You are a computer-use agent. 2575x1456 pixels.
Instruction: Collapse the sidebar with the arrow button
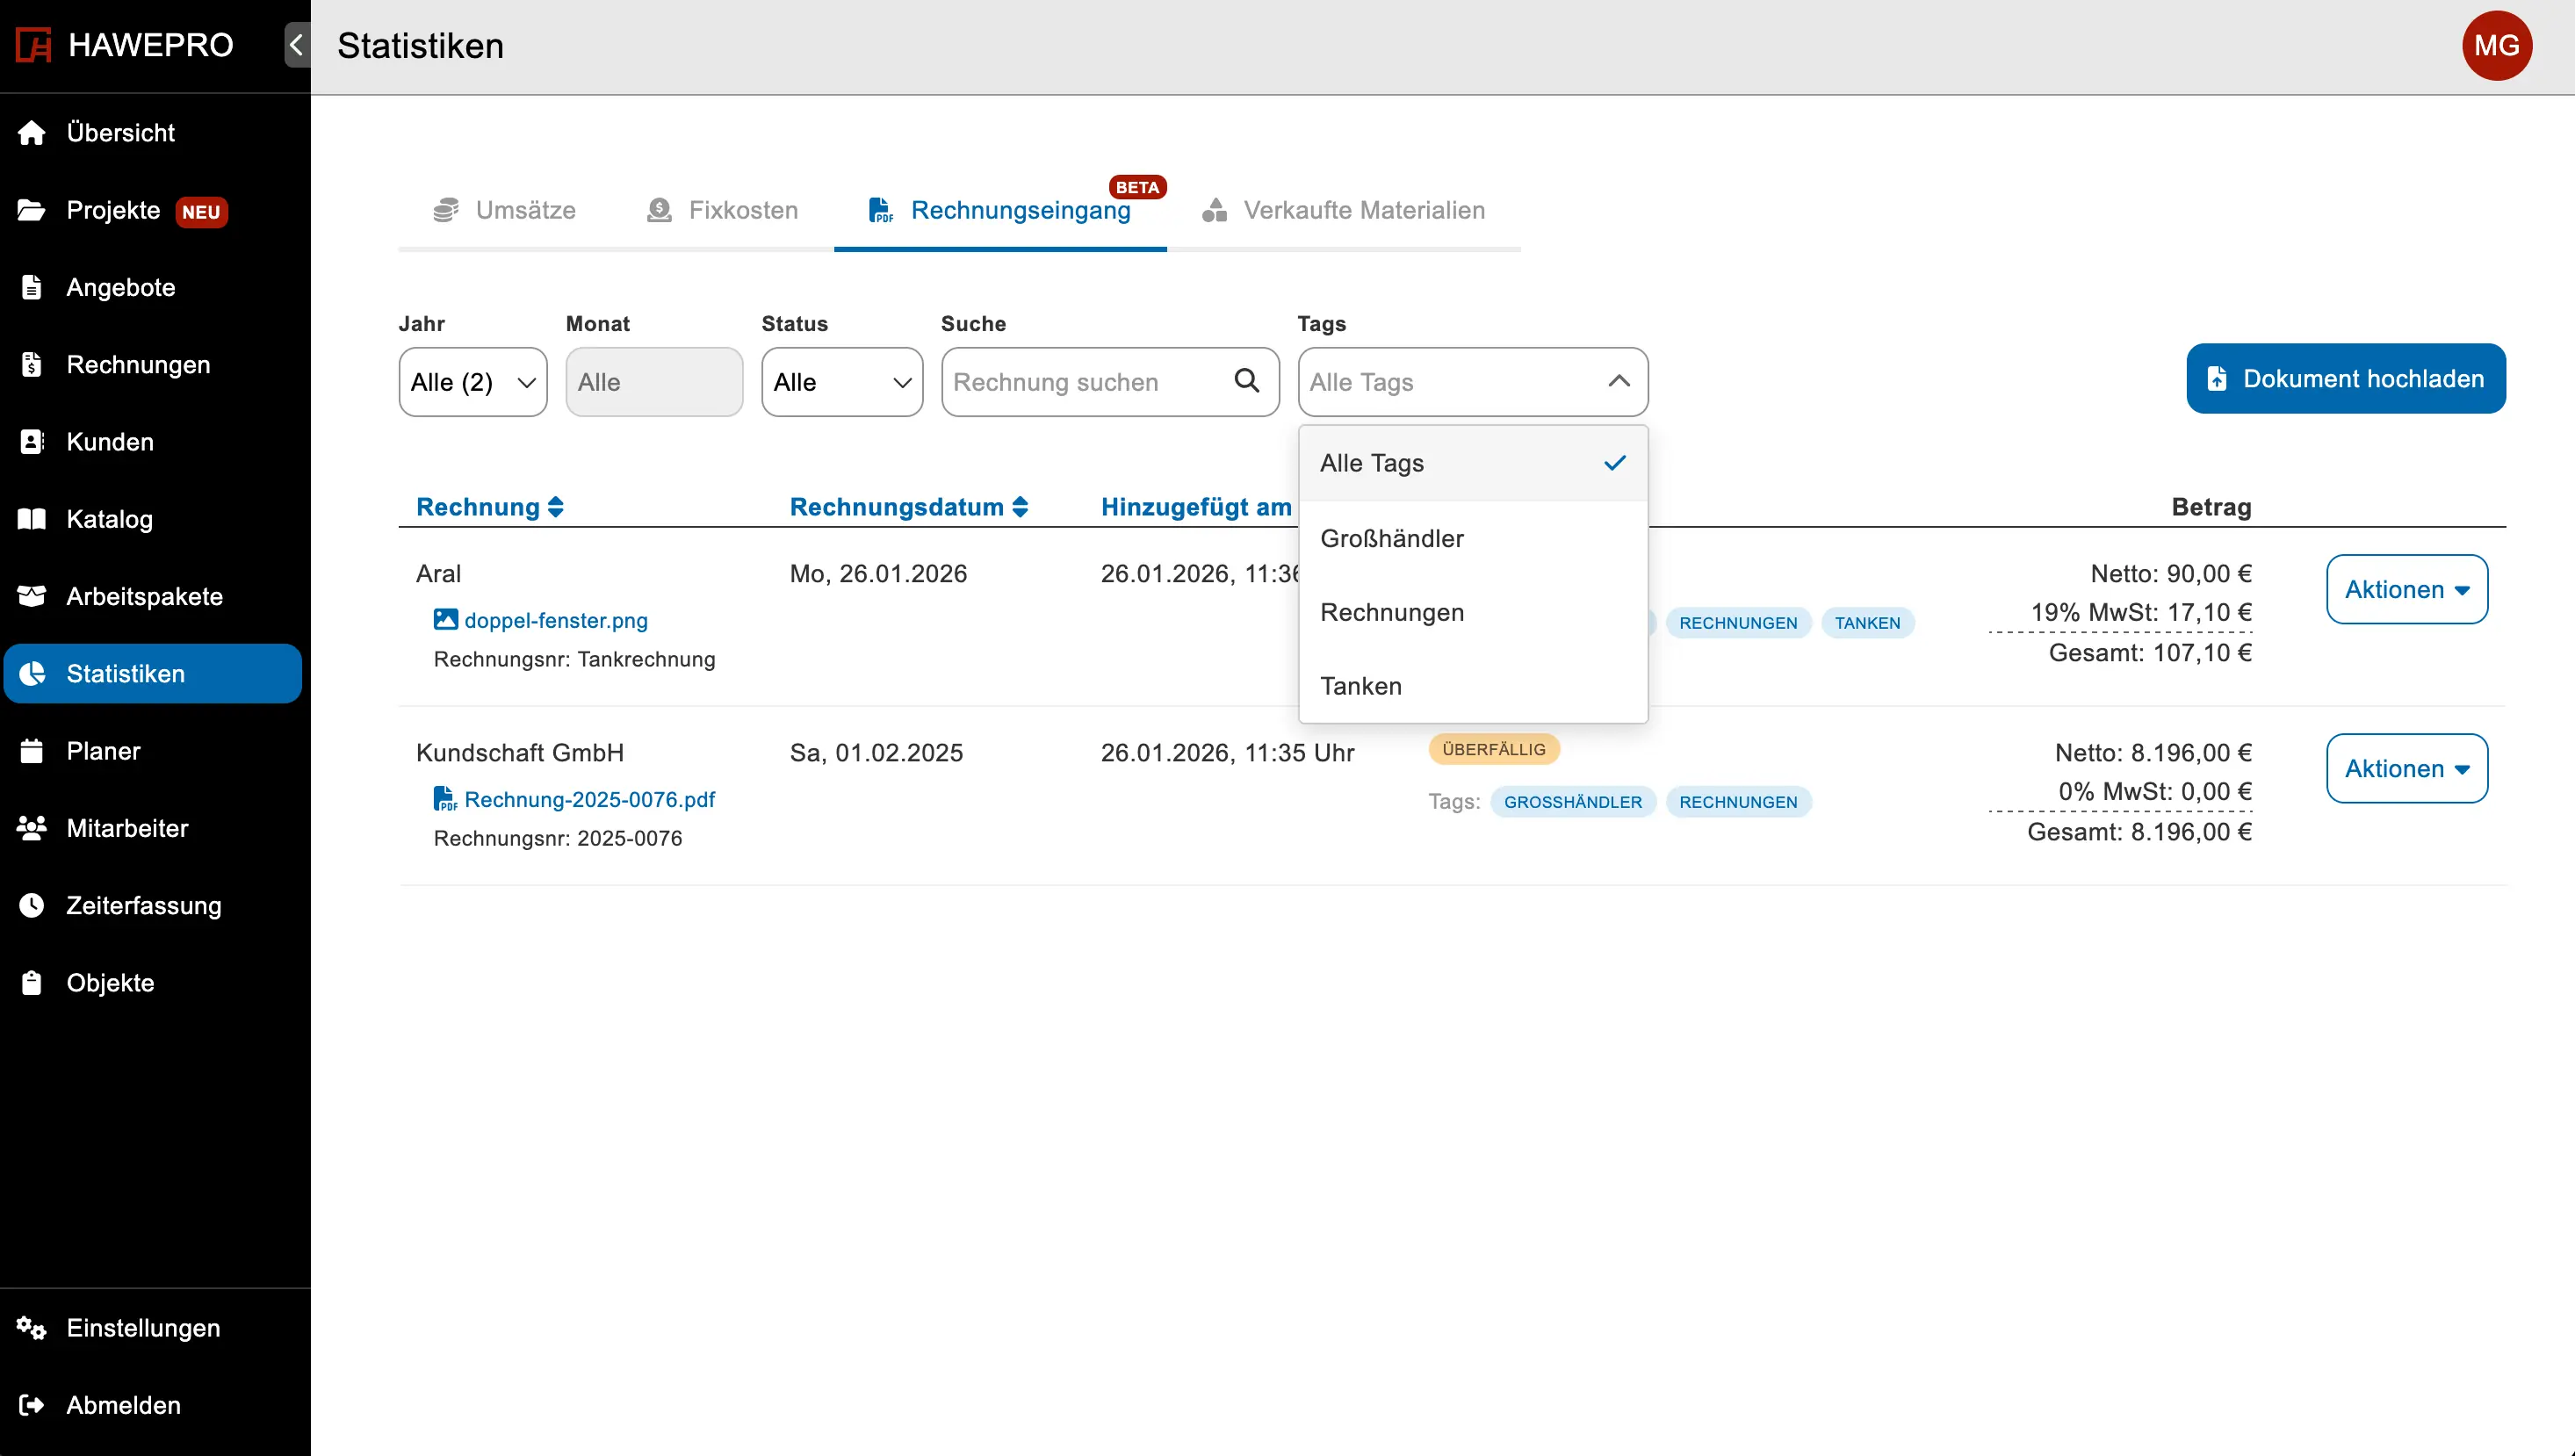click(296, 45)
